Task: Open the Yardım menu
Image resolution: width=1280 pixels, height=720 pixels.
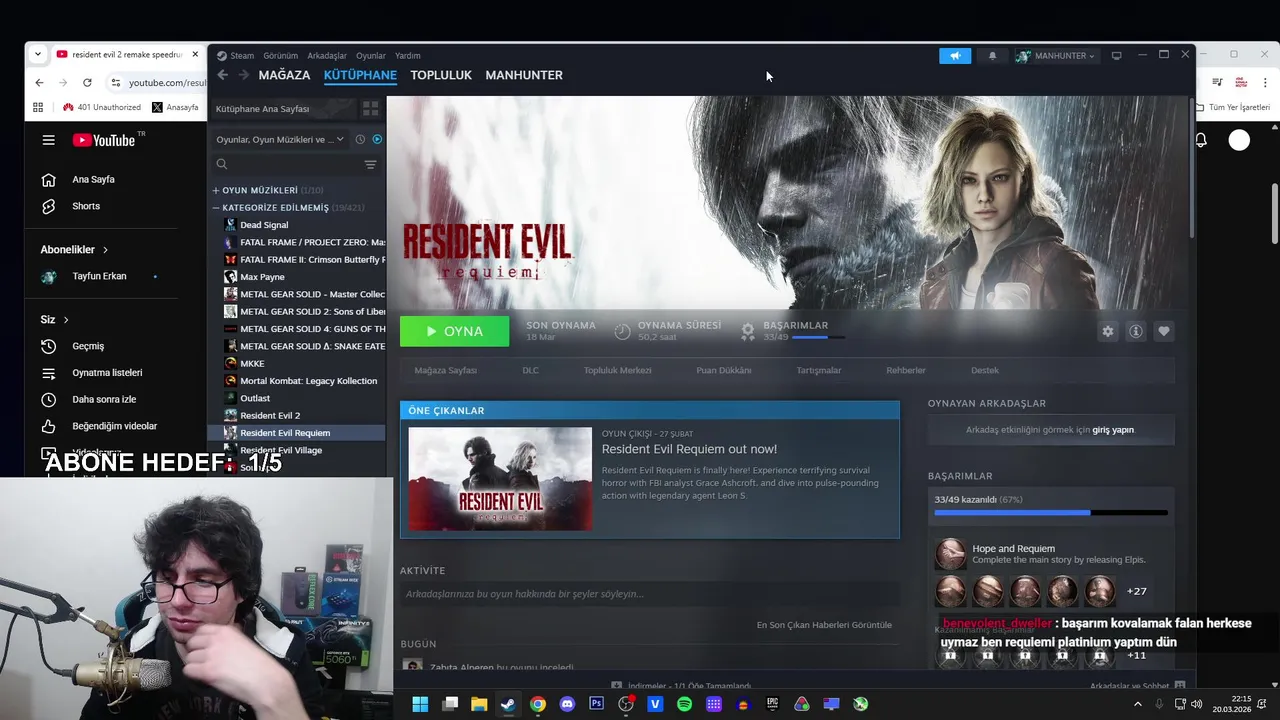Action: pos(408,56)
